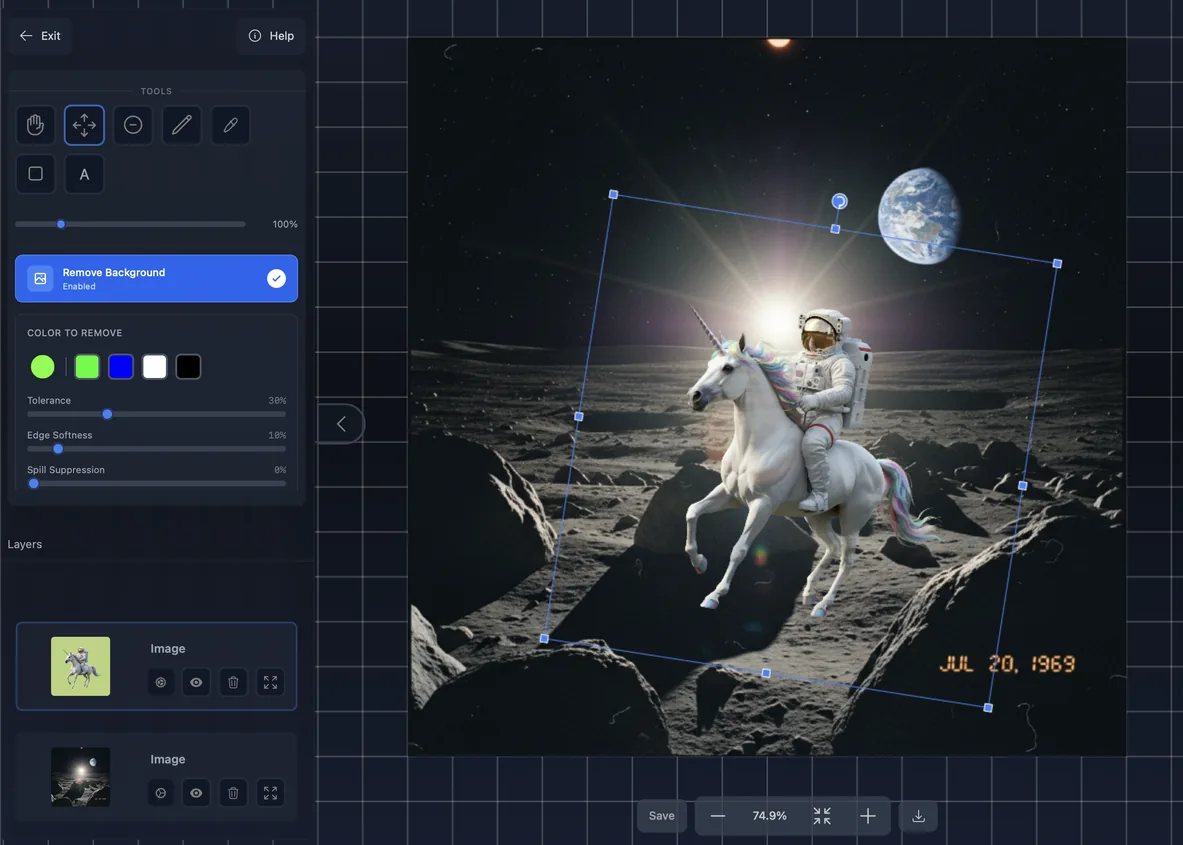The height and width of the screenshot is (845, 1183).
Task: Click the fit-to-screen icon beside zoom percentage
Action: coord(822,815)
